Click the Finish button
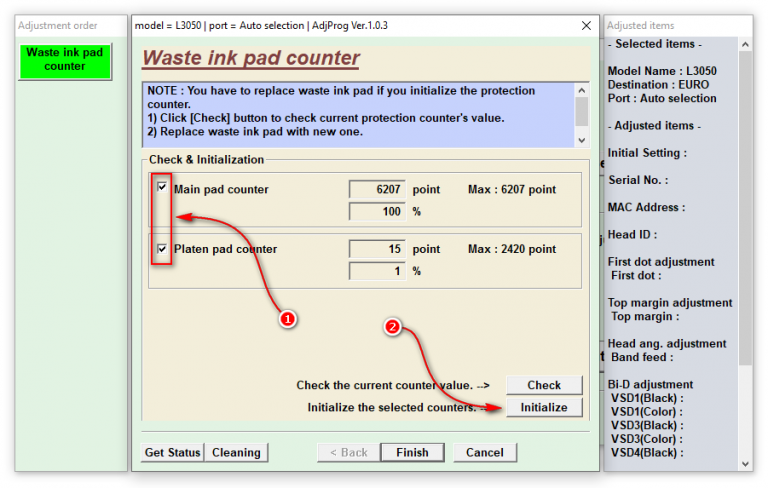The height and width of the screenshot is (488, 768). (x=412, y=452)
